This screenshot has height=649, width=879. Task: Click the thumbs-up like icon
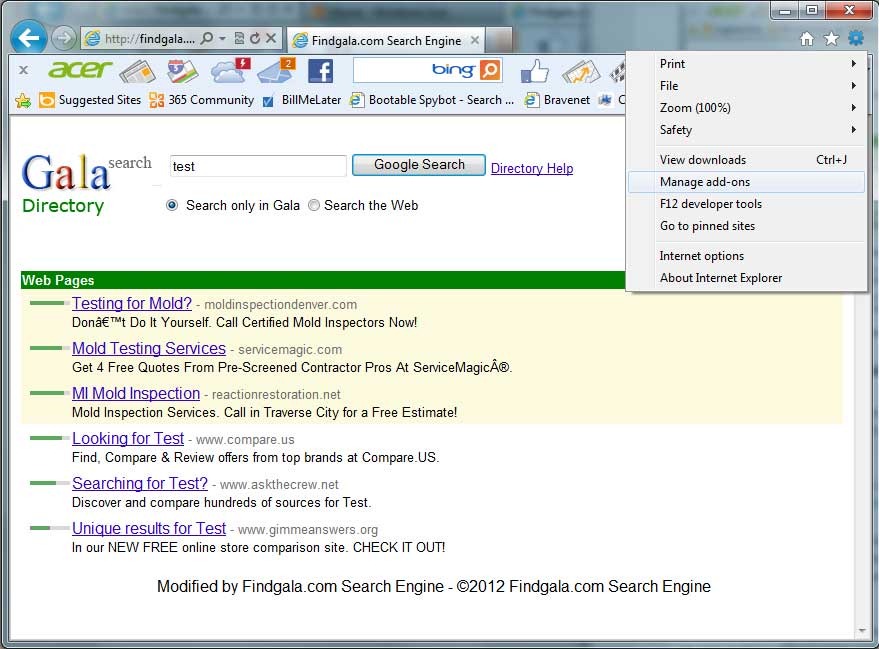tap(534, 71)
